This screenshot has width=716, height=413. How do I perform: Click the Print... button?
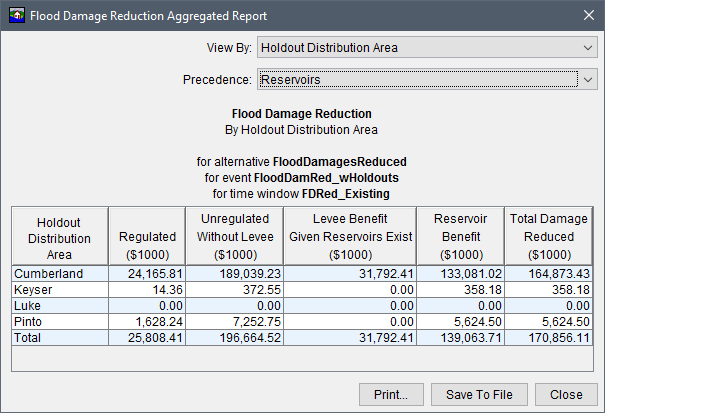[391, 394]
